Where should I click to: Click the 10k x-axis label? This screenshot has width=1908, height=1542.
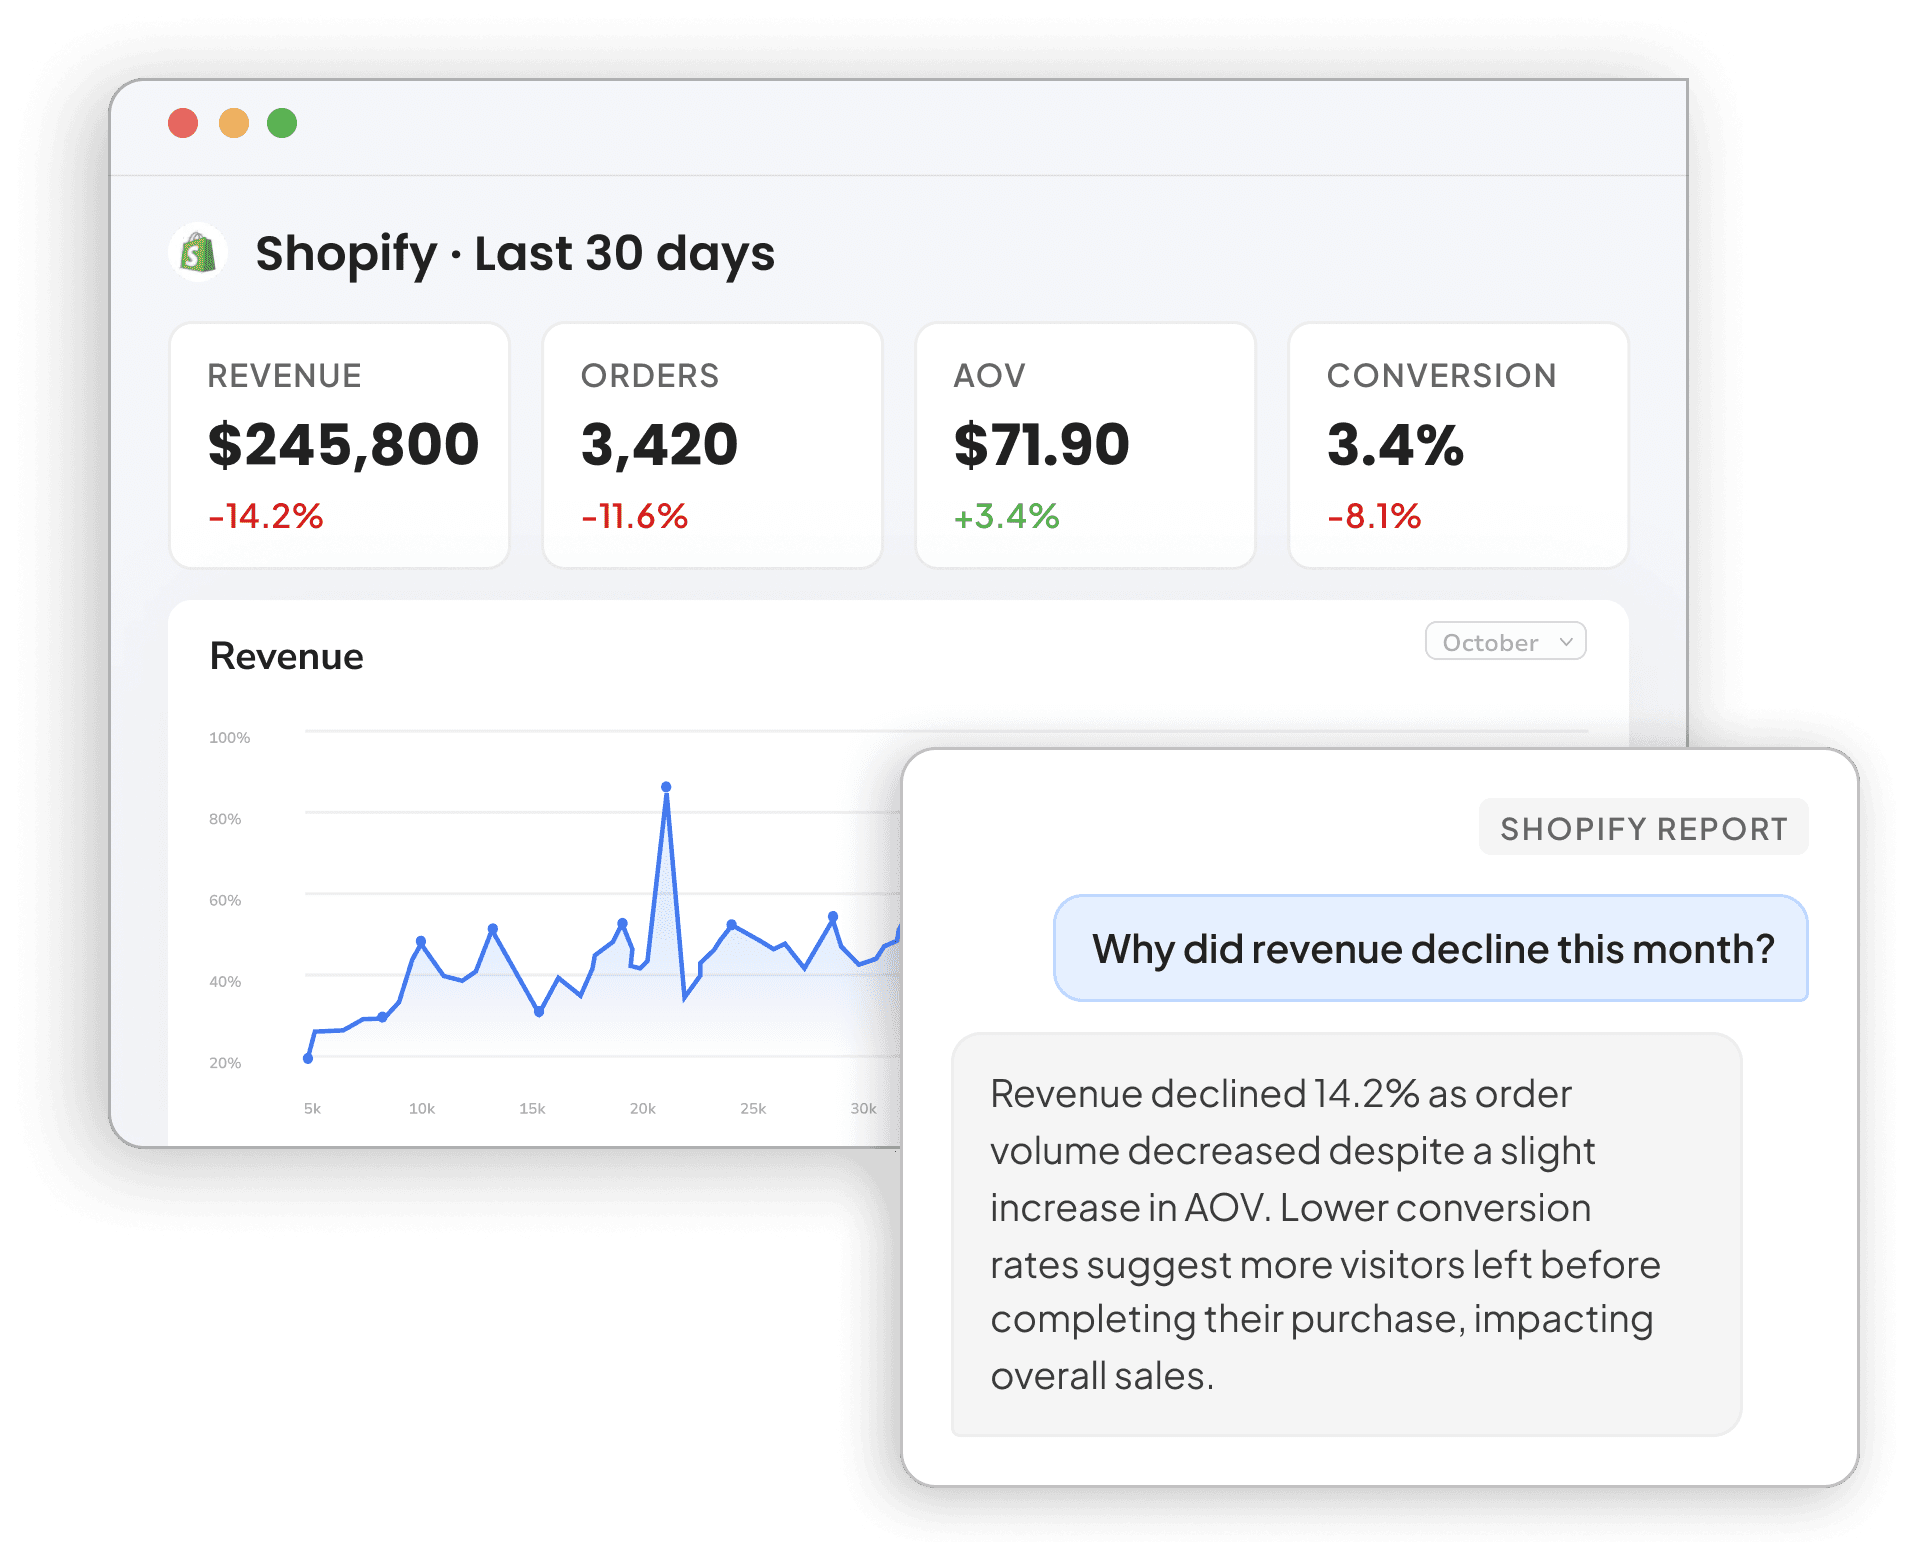(422, 1108)
